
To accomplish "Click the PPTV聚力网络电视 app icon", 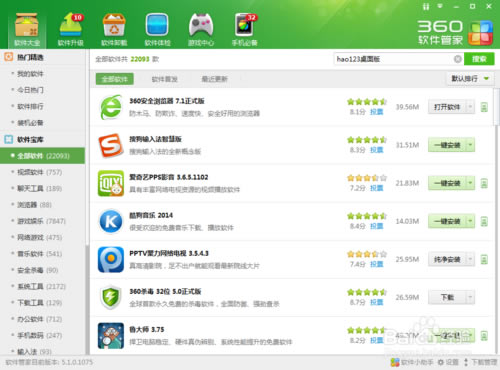I will 111,259.
